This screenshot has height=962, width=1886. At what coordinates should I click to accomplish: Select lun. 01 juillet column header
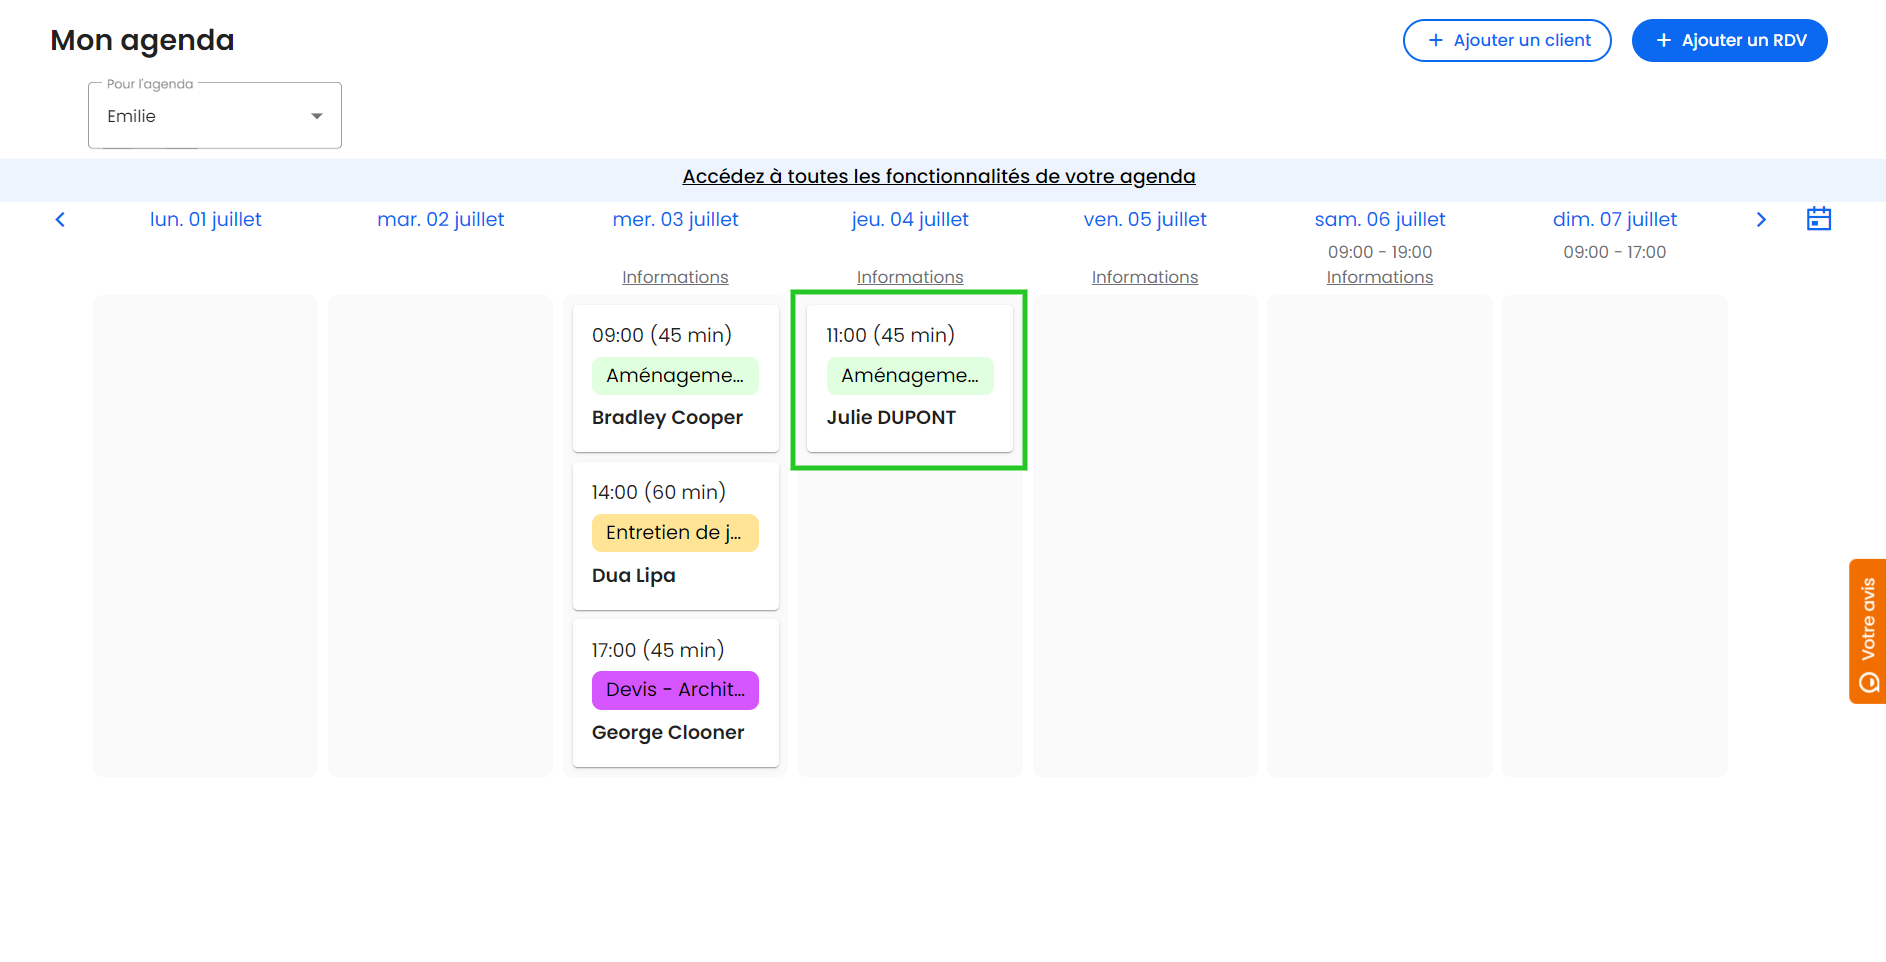pos(206,220)
